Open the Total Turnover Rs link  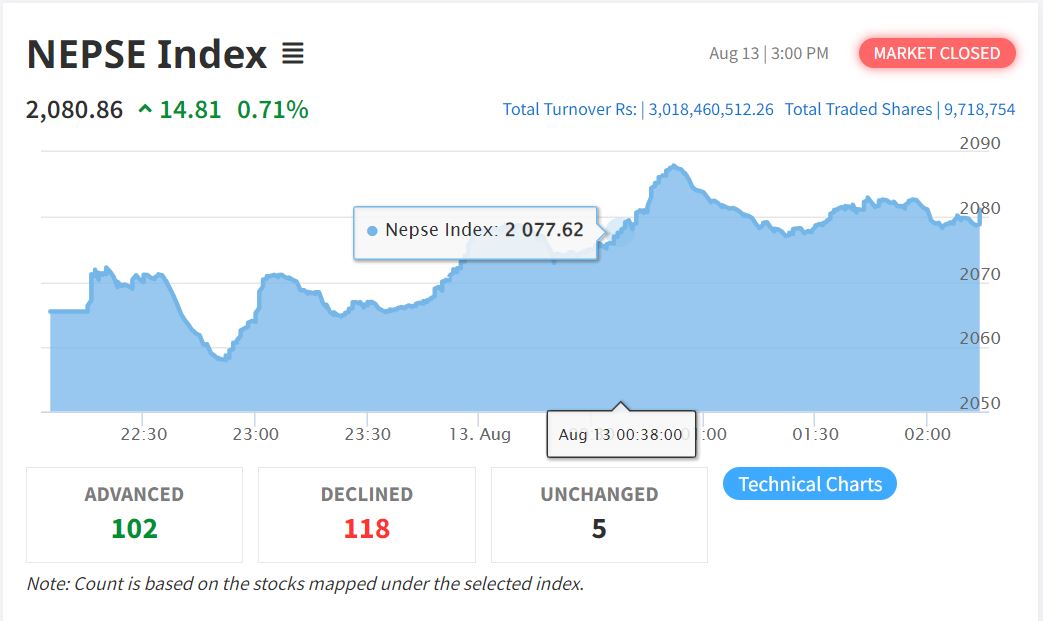[x=638, y=109]
